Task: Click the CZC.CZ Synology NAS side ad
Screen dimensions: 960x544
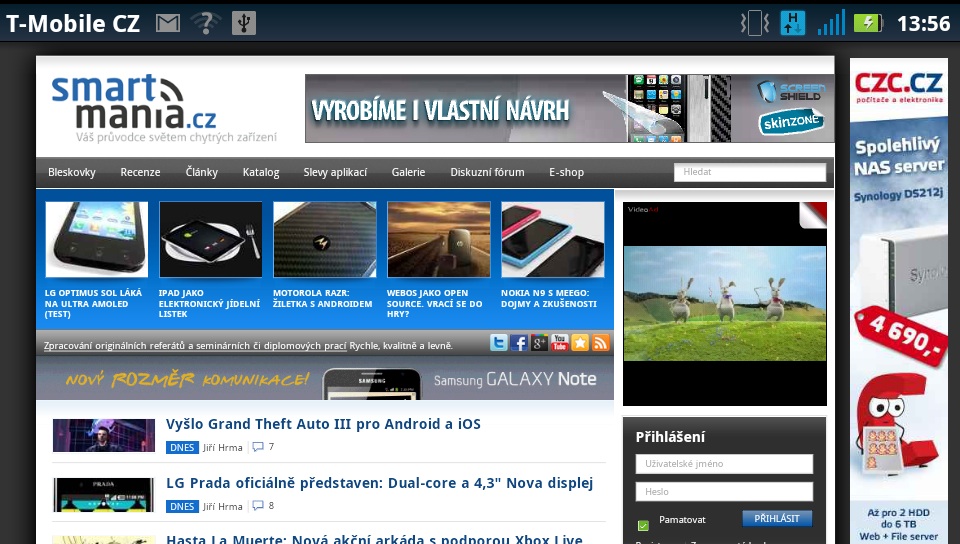Action: click(899, 301)
